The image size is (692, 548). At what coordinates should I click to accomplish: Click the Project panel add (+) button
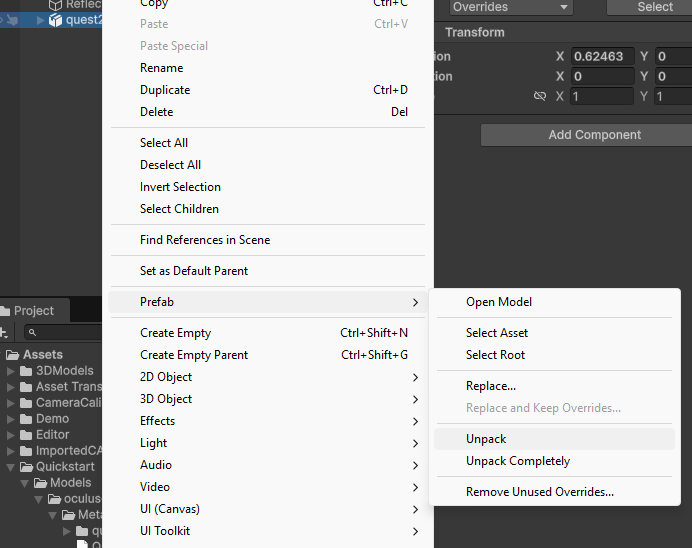[4, 332]
